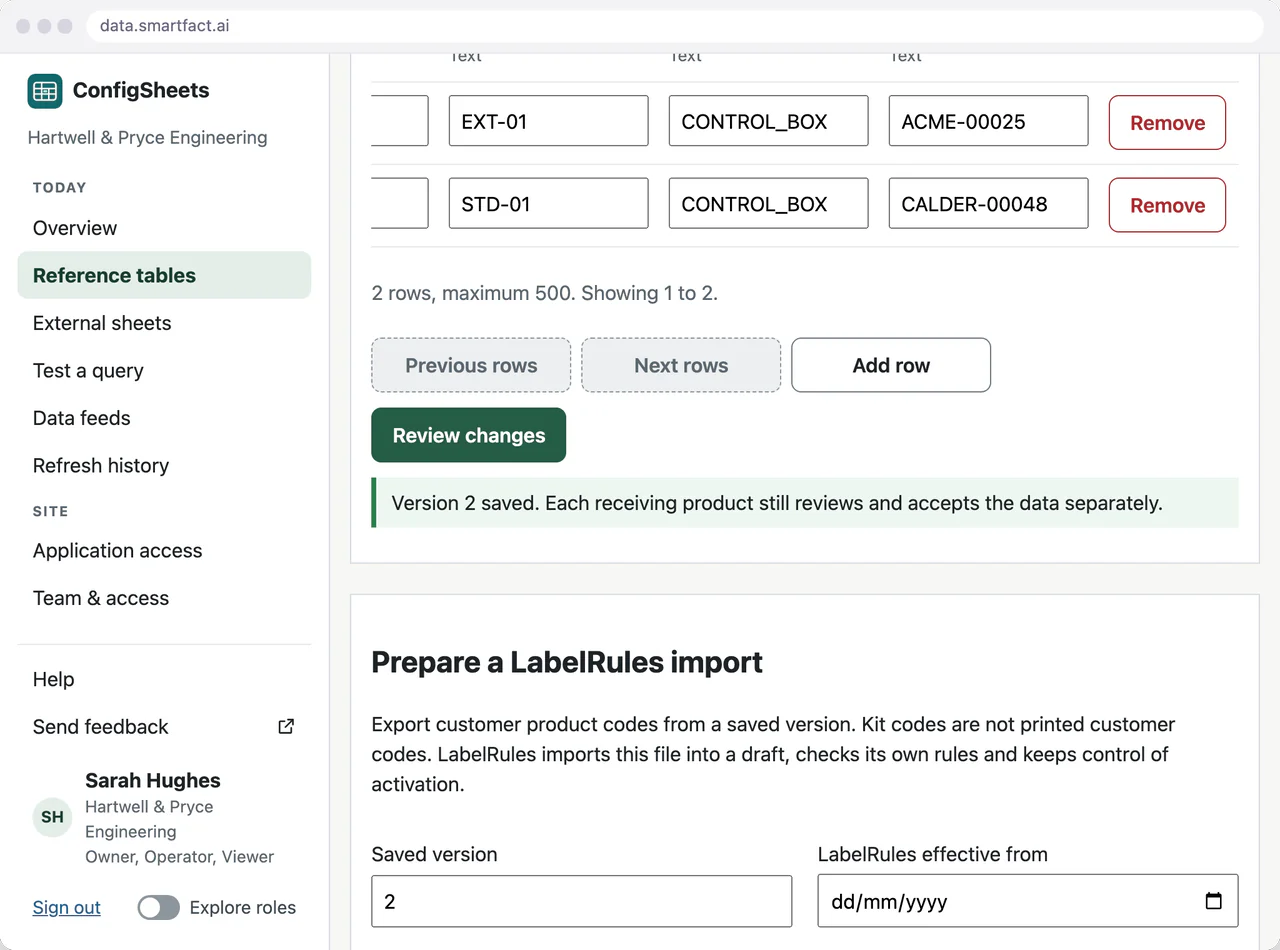Edit the ACME-00025 field
1280x950 pixels.
tap(988, 121)
